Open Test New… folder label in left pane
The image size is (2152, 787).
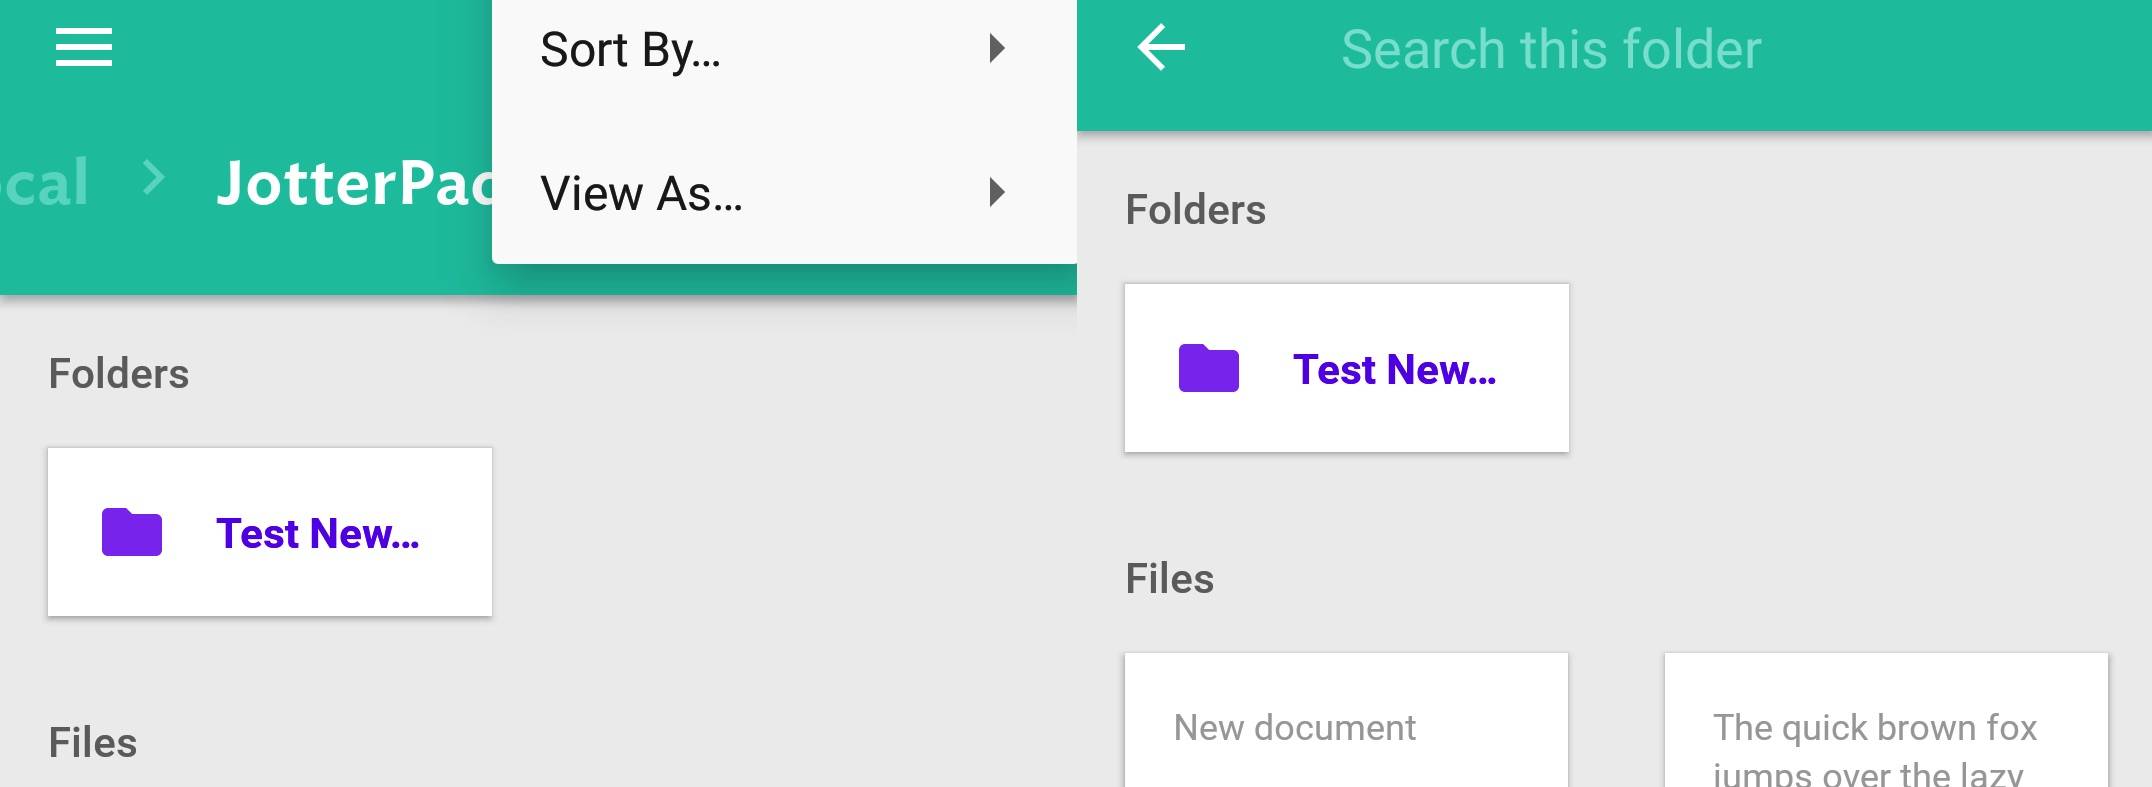318,533
